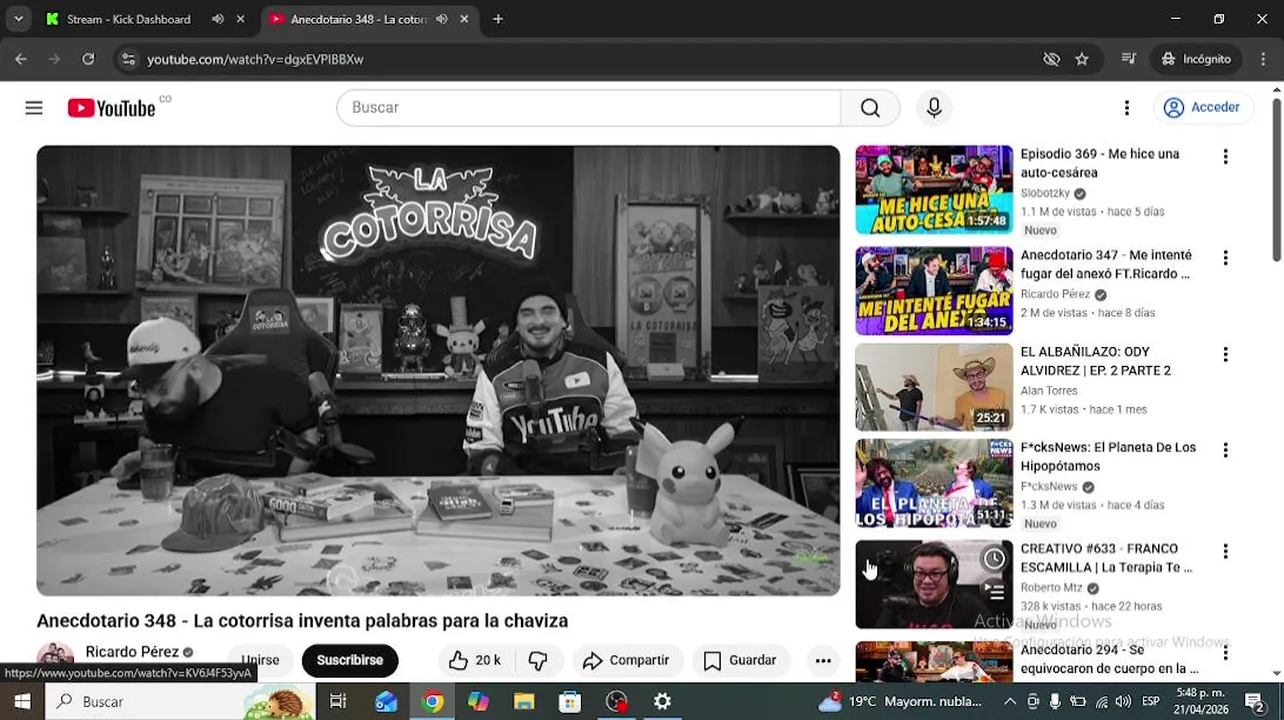Like the video with thumbs-up 20 k

[474, 660]
